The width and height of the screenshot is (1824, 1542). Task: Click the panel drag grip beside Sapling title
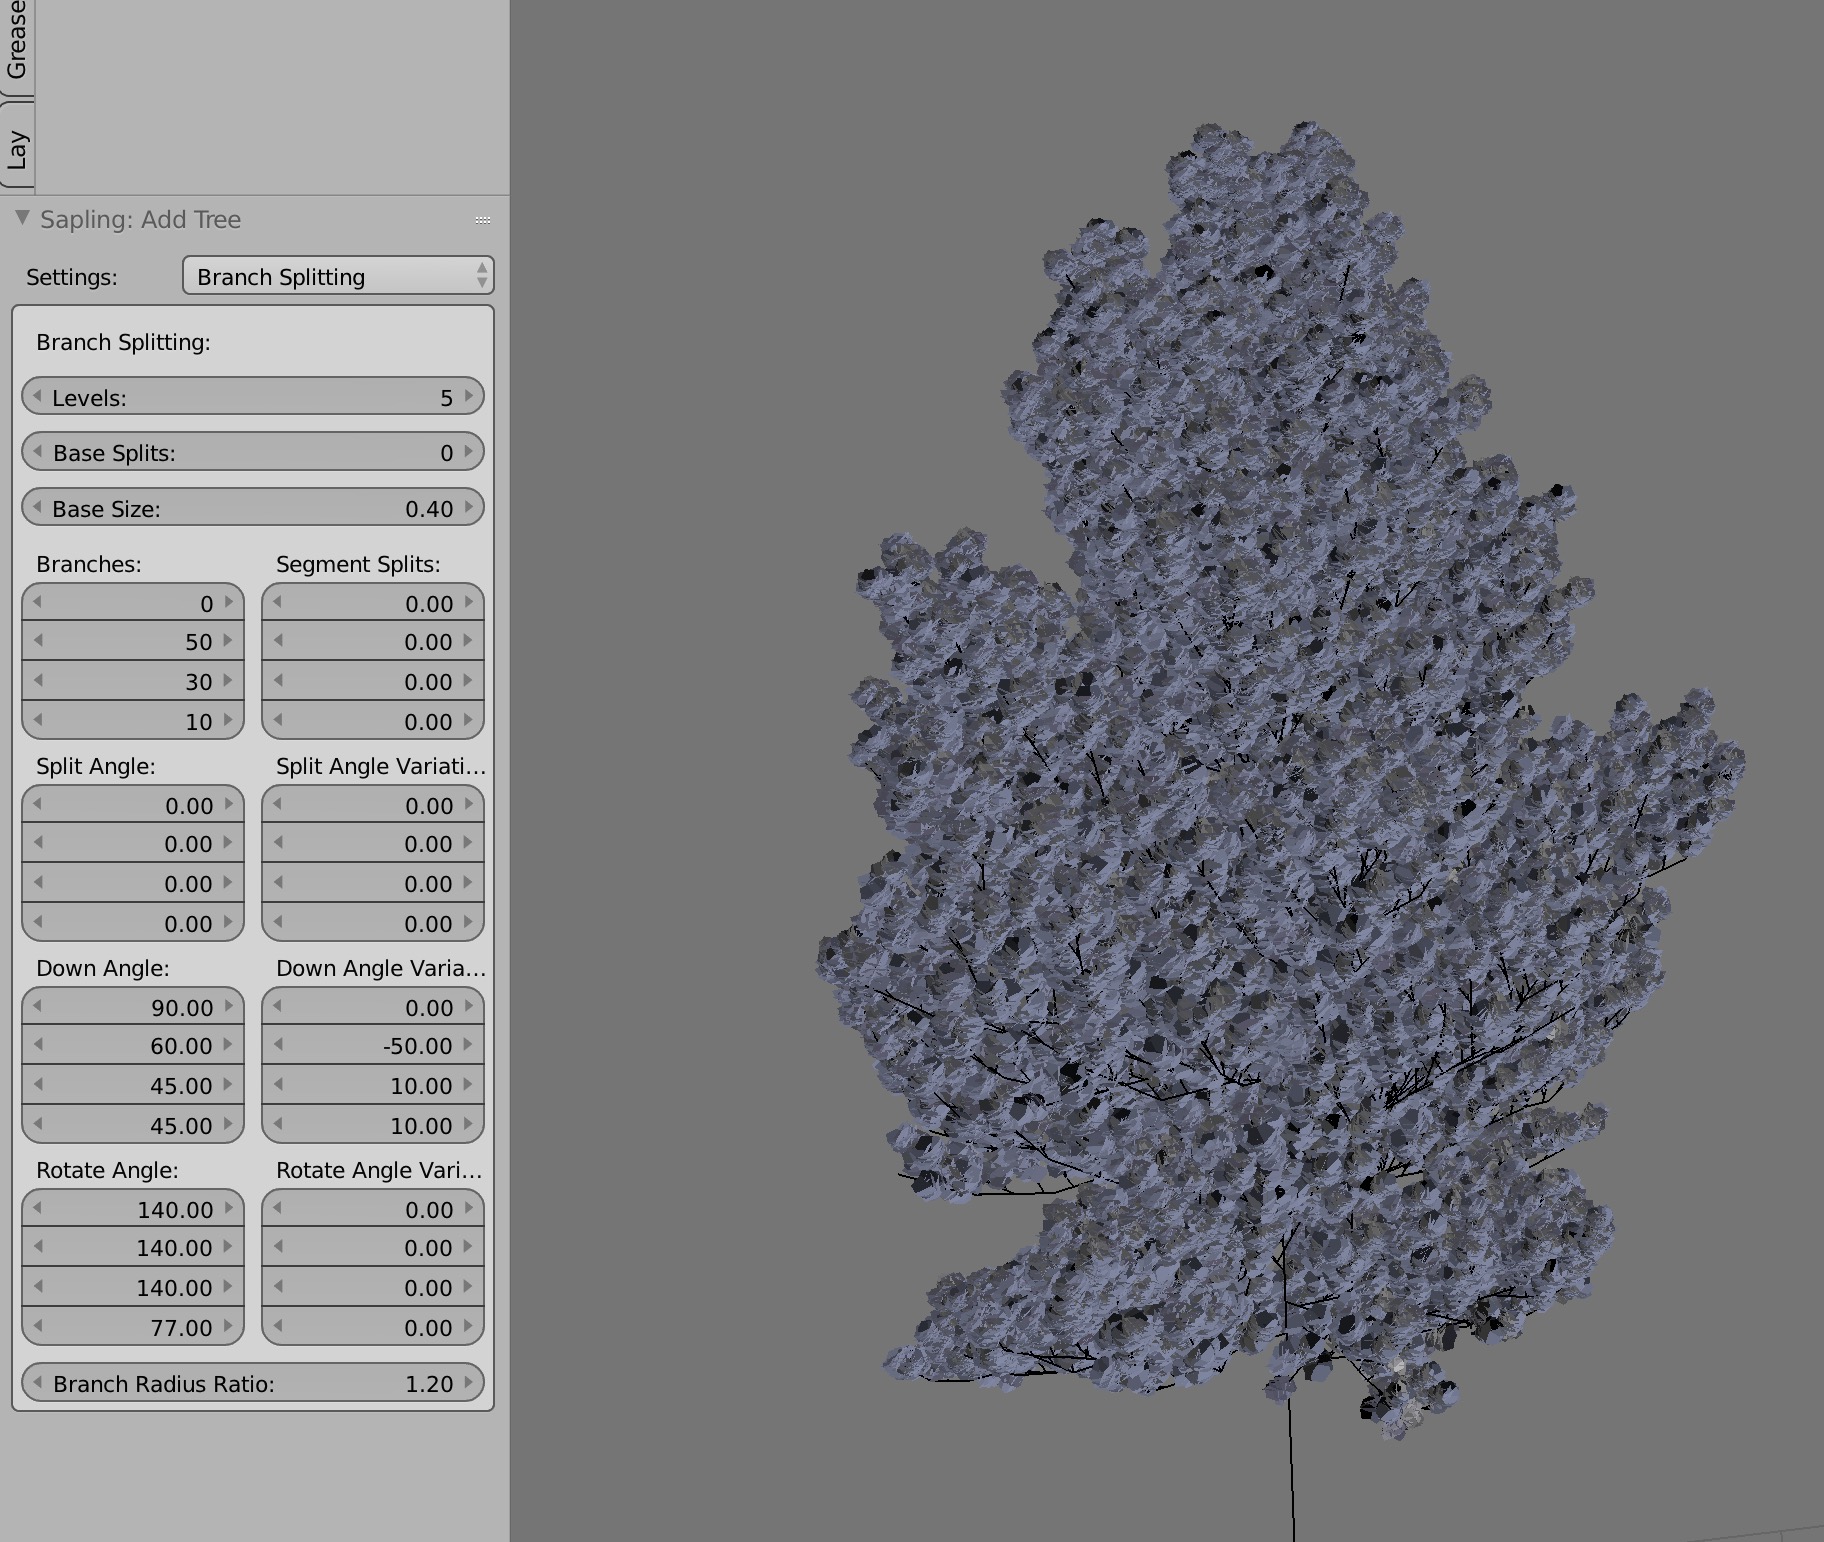coord(483,220)
